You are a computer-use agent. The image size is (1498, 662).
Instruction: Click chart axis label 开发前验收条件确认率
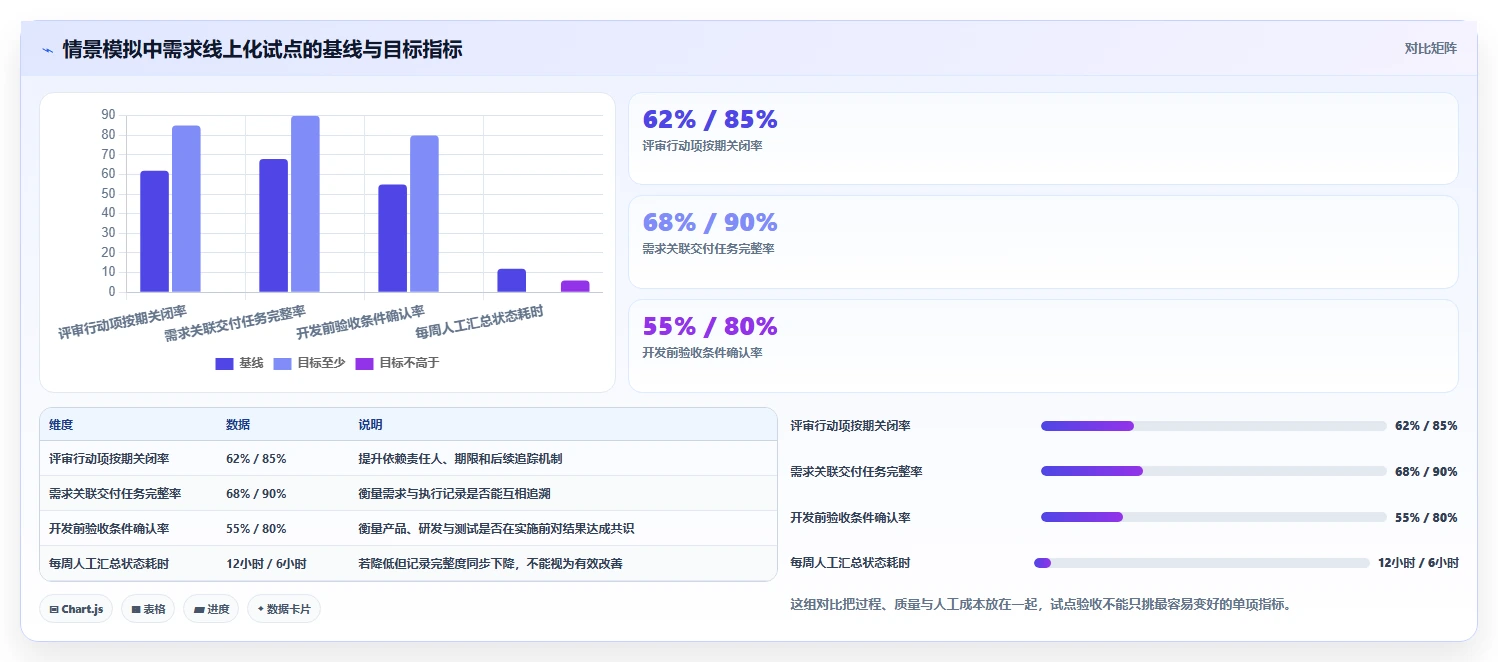point(360,322)
